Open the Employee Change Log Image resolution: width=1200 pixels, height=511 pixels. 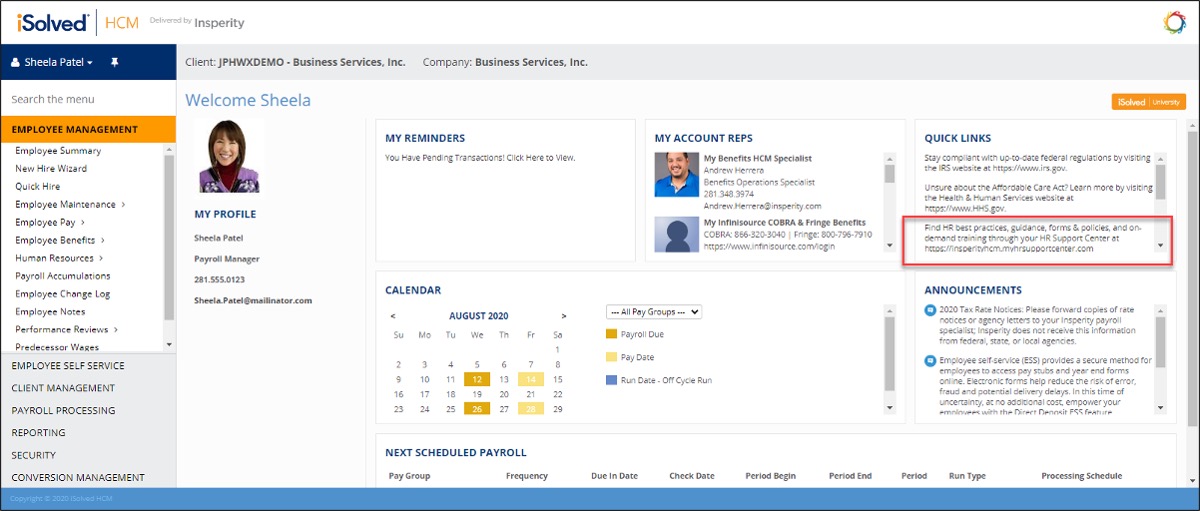[62, 294]
